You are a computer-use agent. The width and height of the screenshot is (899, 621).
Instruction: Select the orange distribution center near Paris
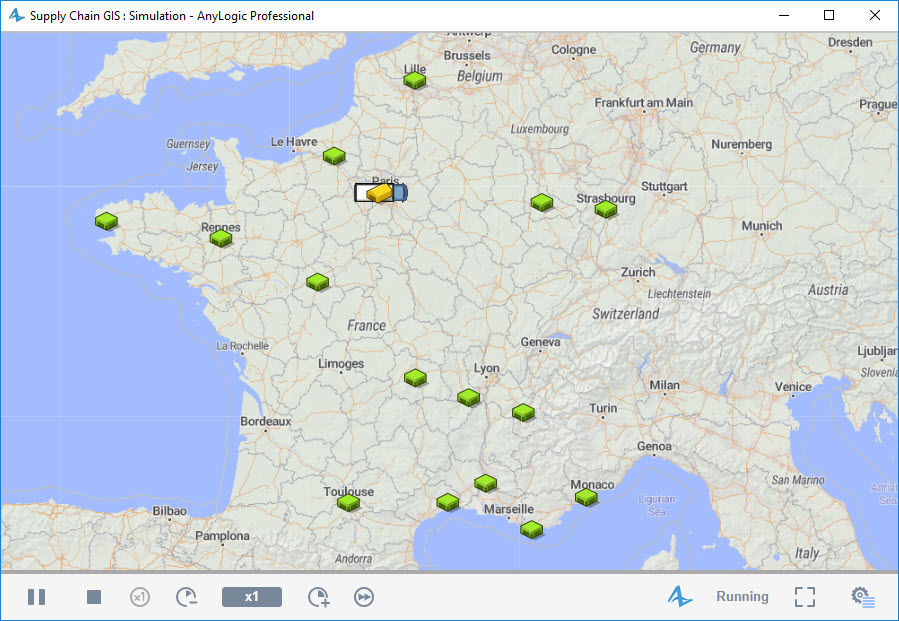pyautogui.click(x=380, y=191)
